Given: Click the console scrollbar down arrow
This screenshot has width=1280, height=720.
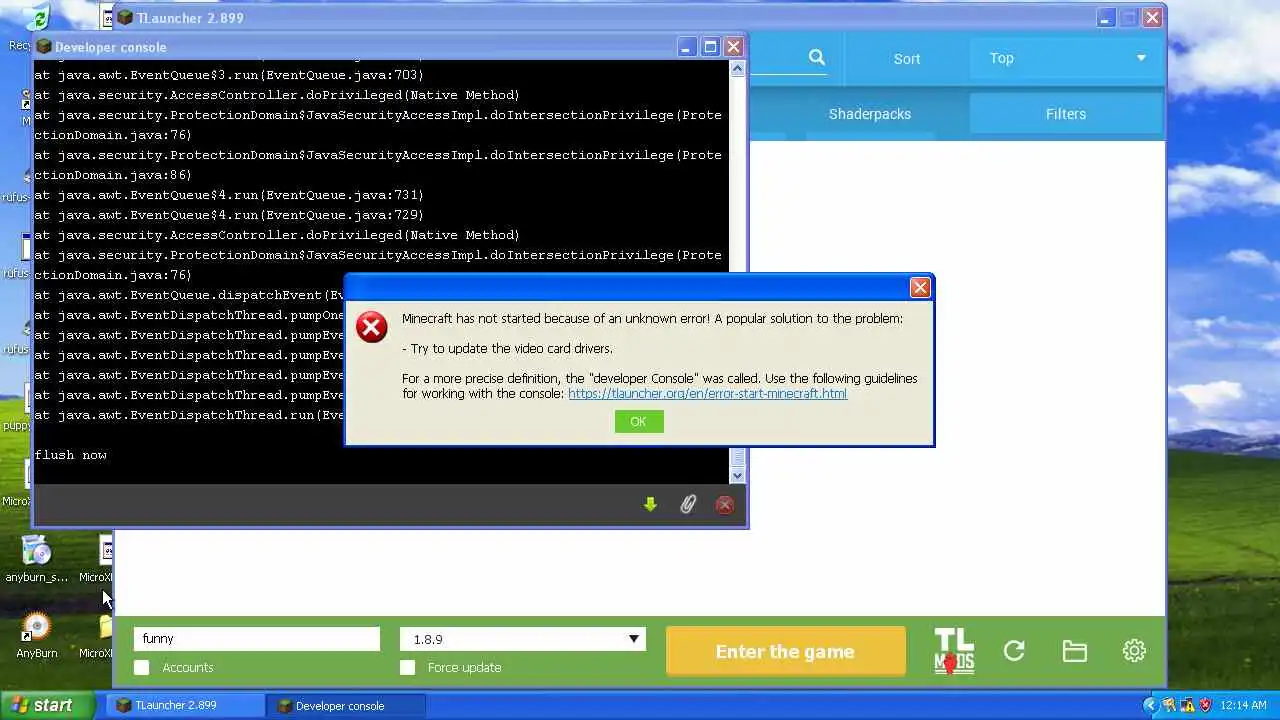Looking at the screenshot, I should coord(738,476).
